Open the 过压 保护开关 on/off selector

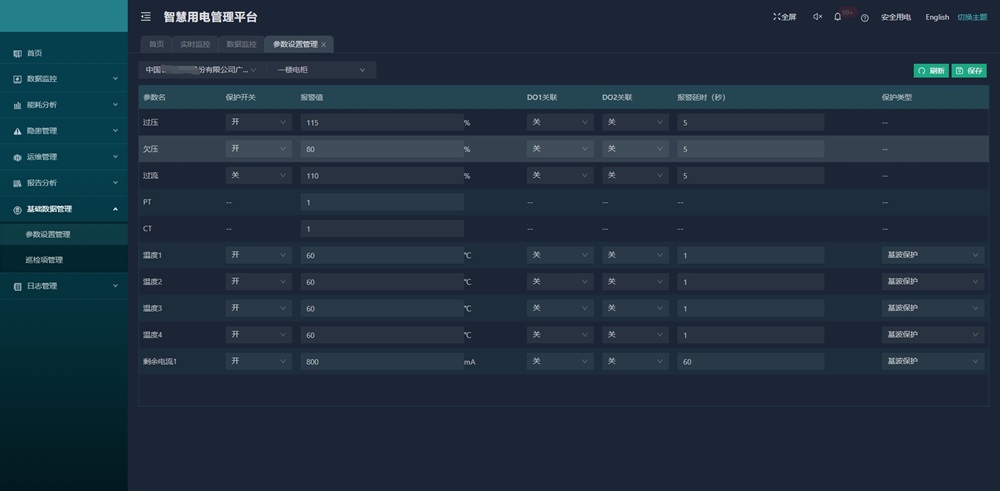258,122
